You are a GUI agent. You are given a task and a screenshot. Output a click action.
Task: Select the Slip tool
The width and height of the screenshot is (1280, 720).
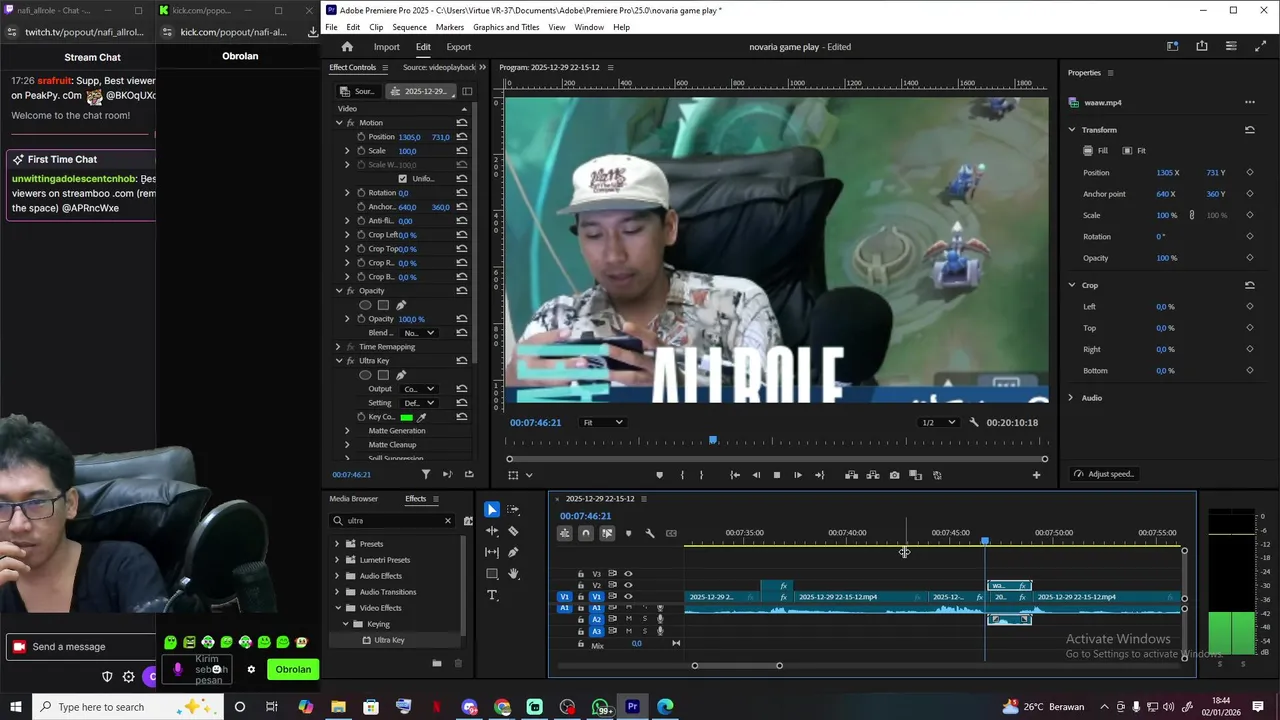tap(492, 552)
